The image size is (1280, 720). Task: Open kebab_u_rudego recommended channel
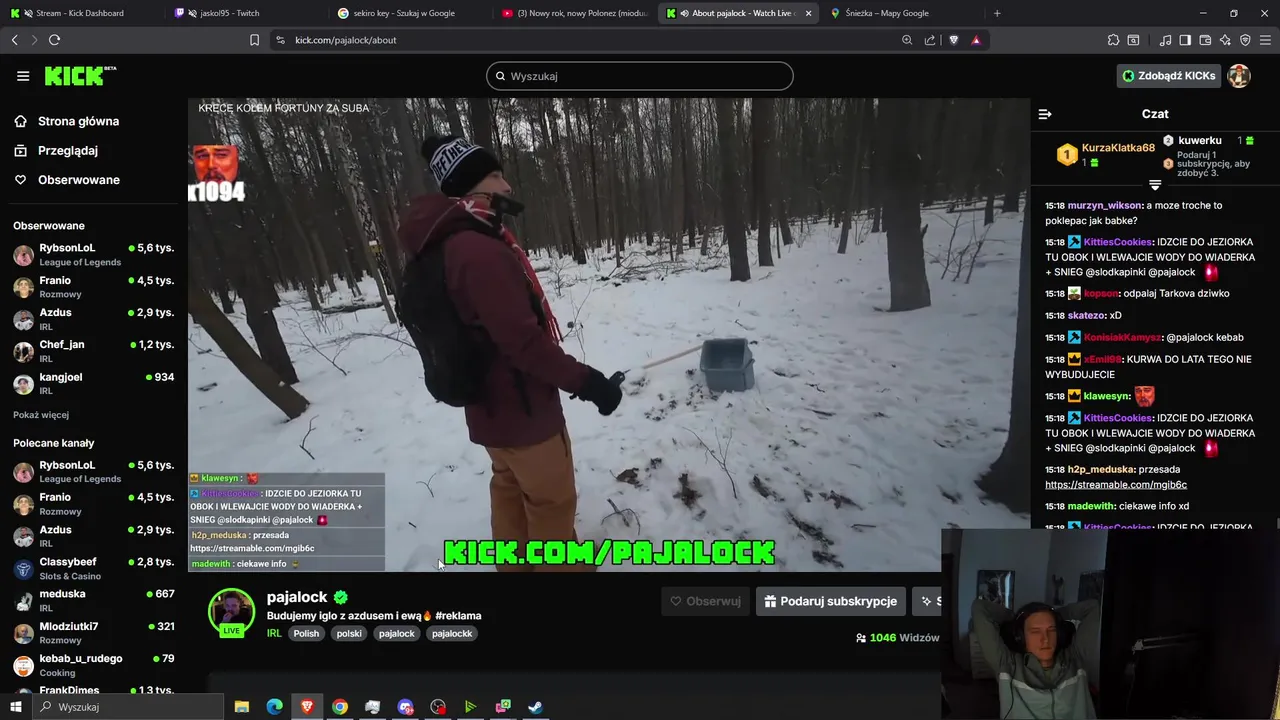pyautogui.click(x=94, y=665)
